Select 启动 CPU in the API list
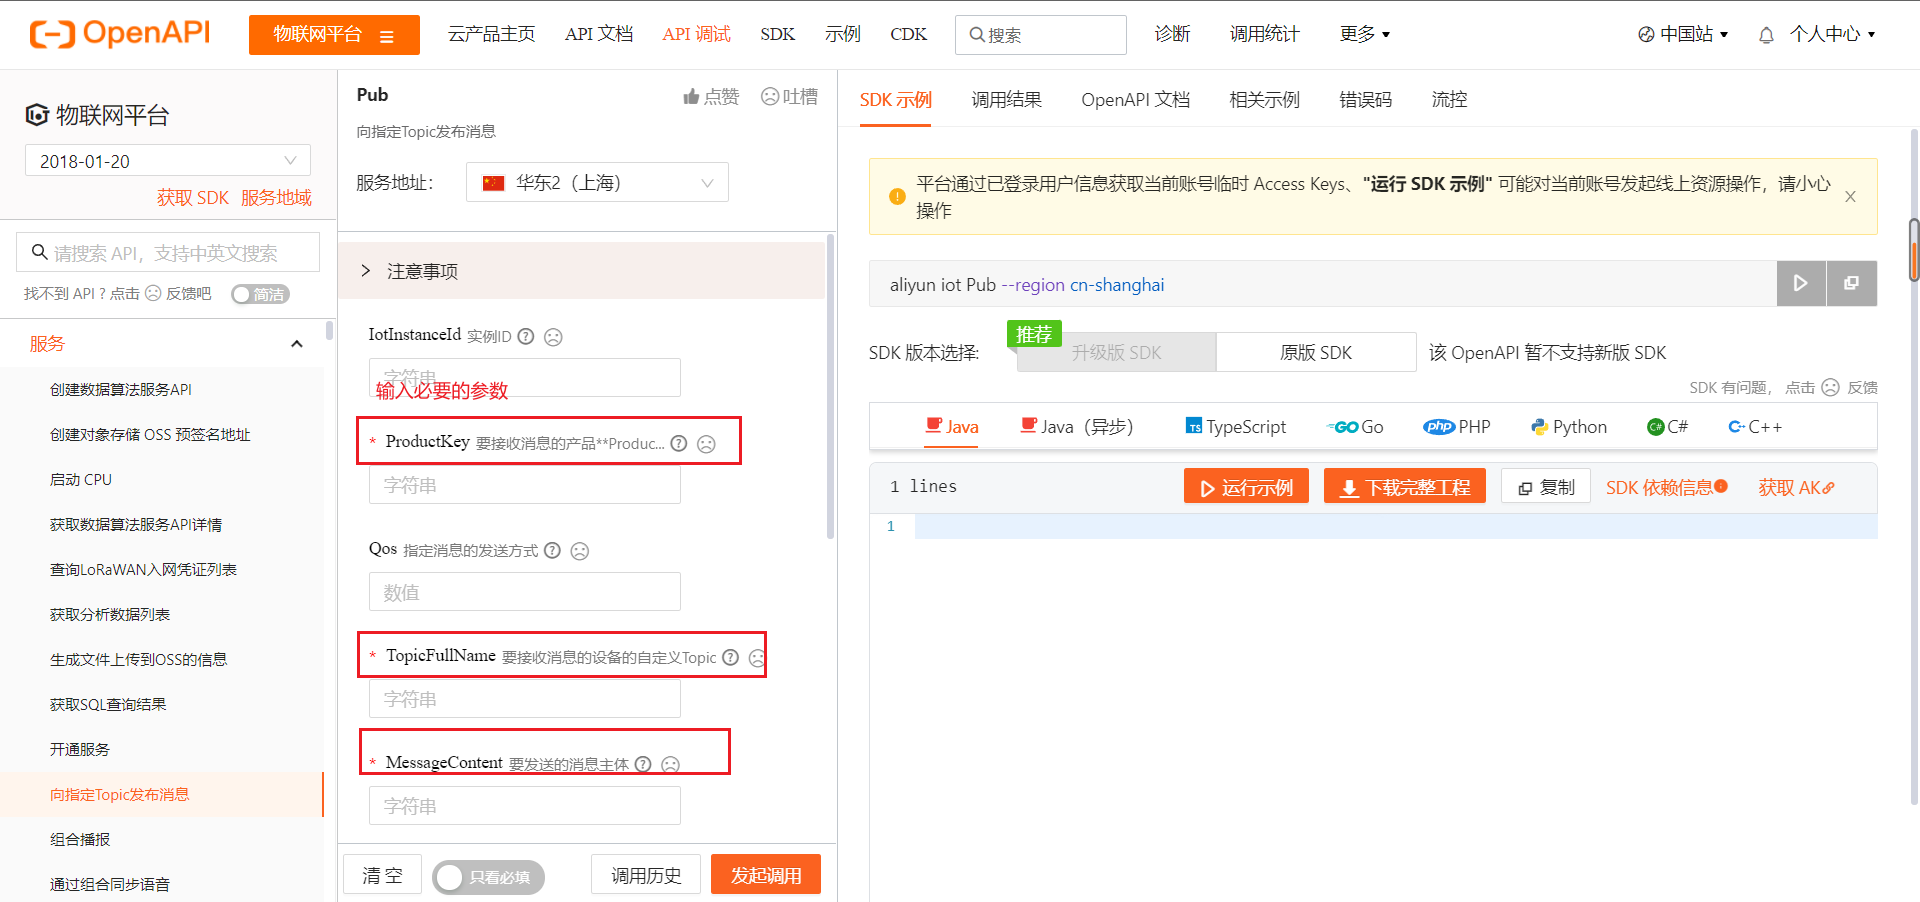Viewport: 1920px width, 902px height. [x=81, y=479]
